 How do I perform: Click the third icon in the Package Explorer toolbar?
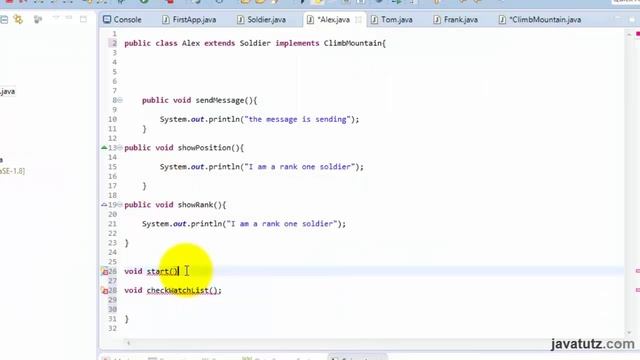click(x=38, y=19)
